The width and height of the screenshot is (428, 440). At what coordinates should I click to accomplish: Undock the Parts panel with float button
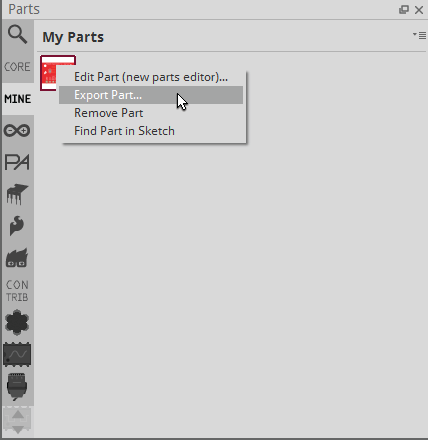pyautogui.click(x=404, y=10)
